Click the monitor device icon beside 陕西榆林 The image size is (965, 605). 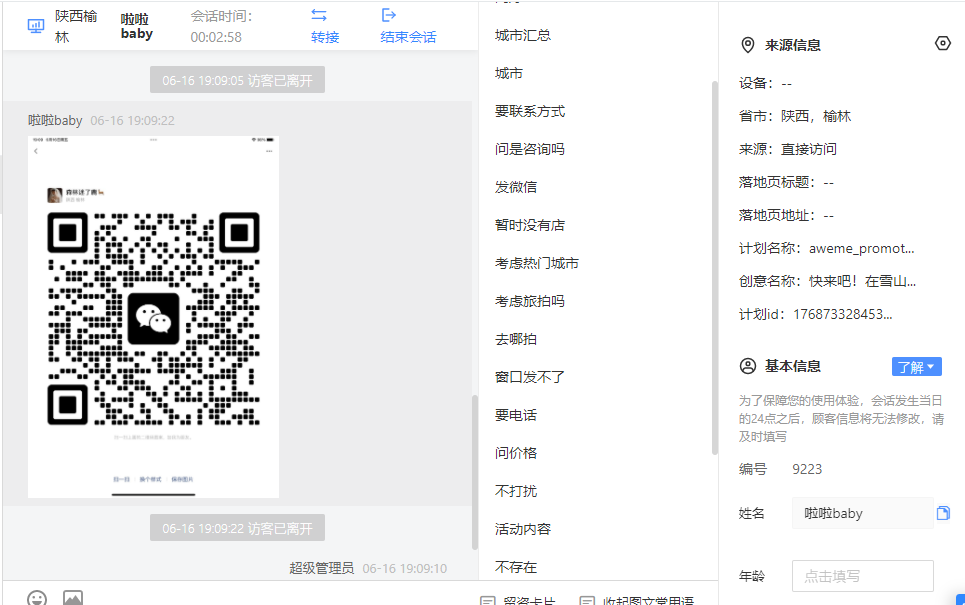tap(36, 26)
